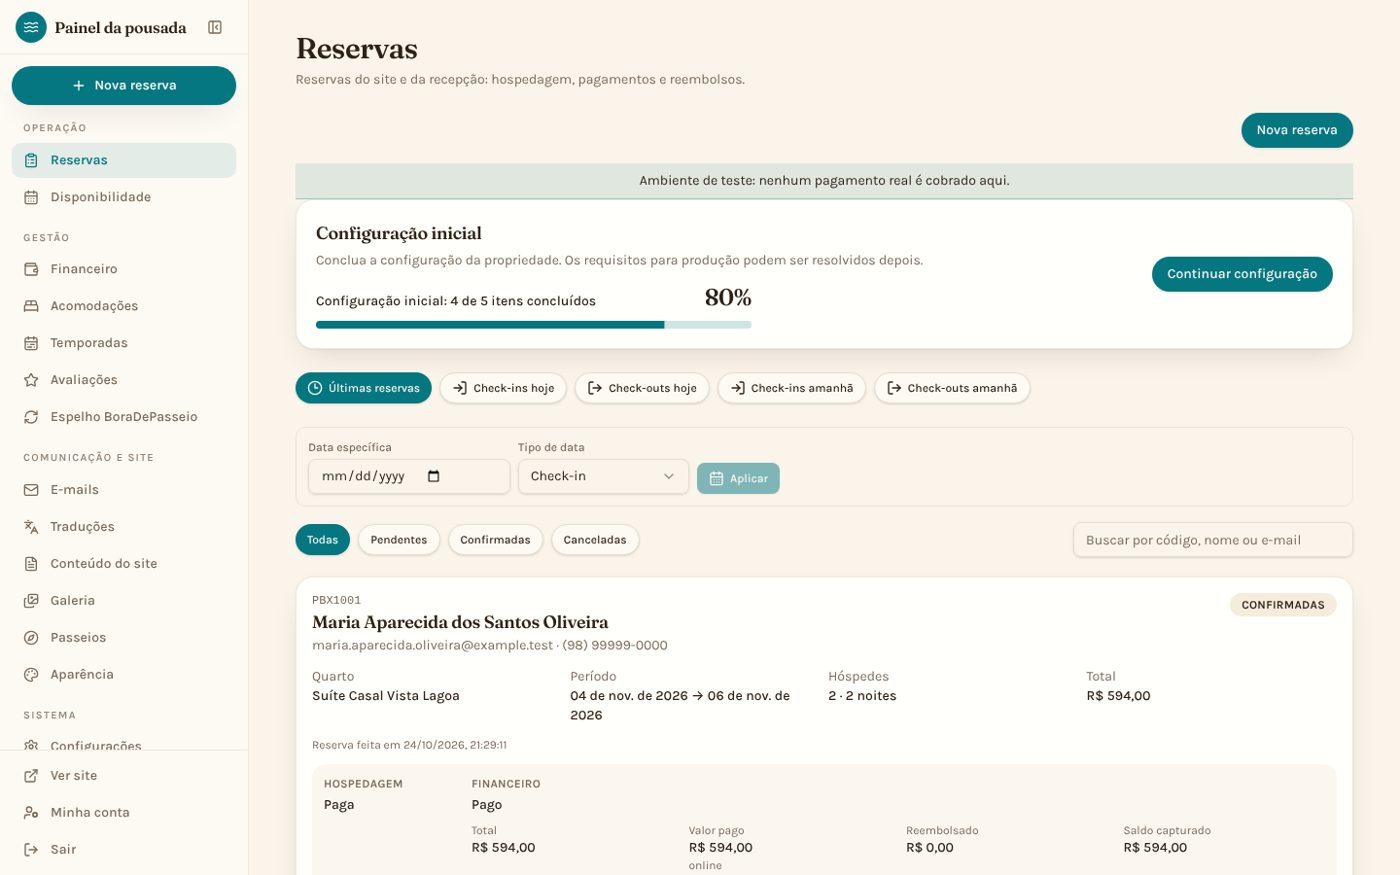Screen dimensions: 1400x875
Task: Select the Check-outs hoje filter
Action: pyautogui.click(x=642, y=388)
